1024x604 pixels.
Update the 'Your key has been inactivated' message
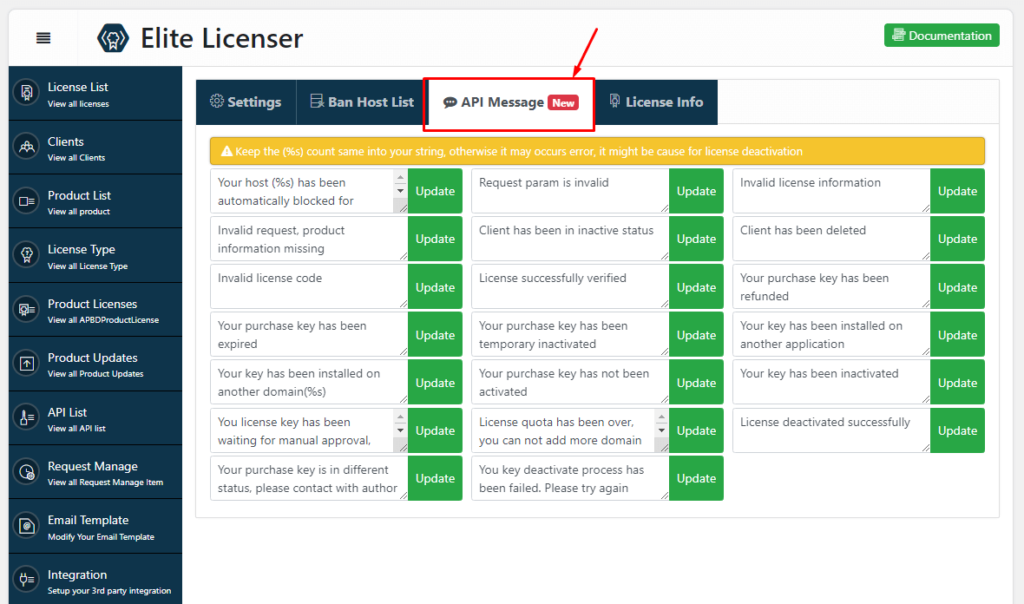pos(957,383)
